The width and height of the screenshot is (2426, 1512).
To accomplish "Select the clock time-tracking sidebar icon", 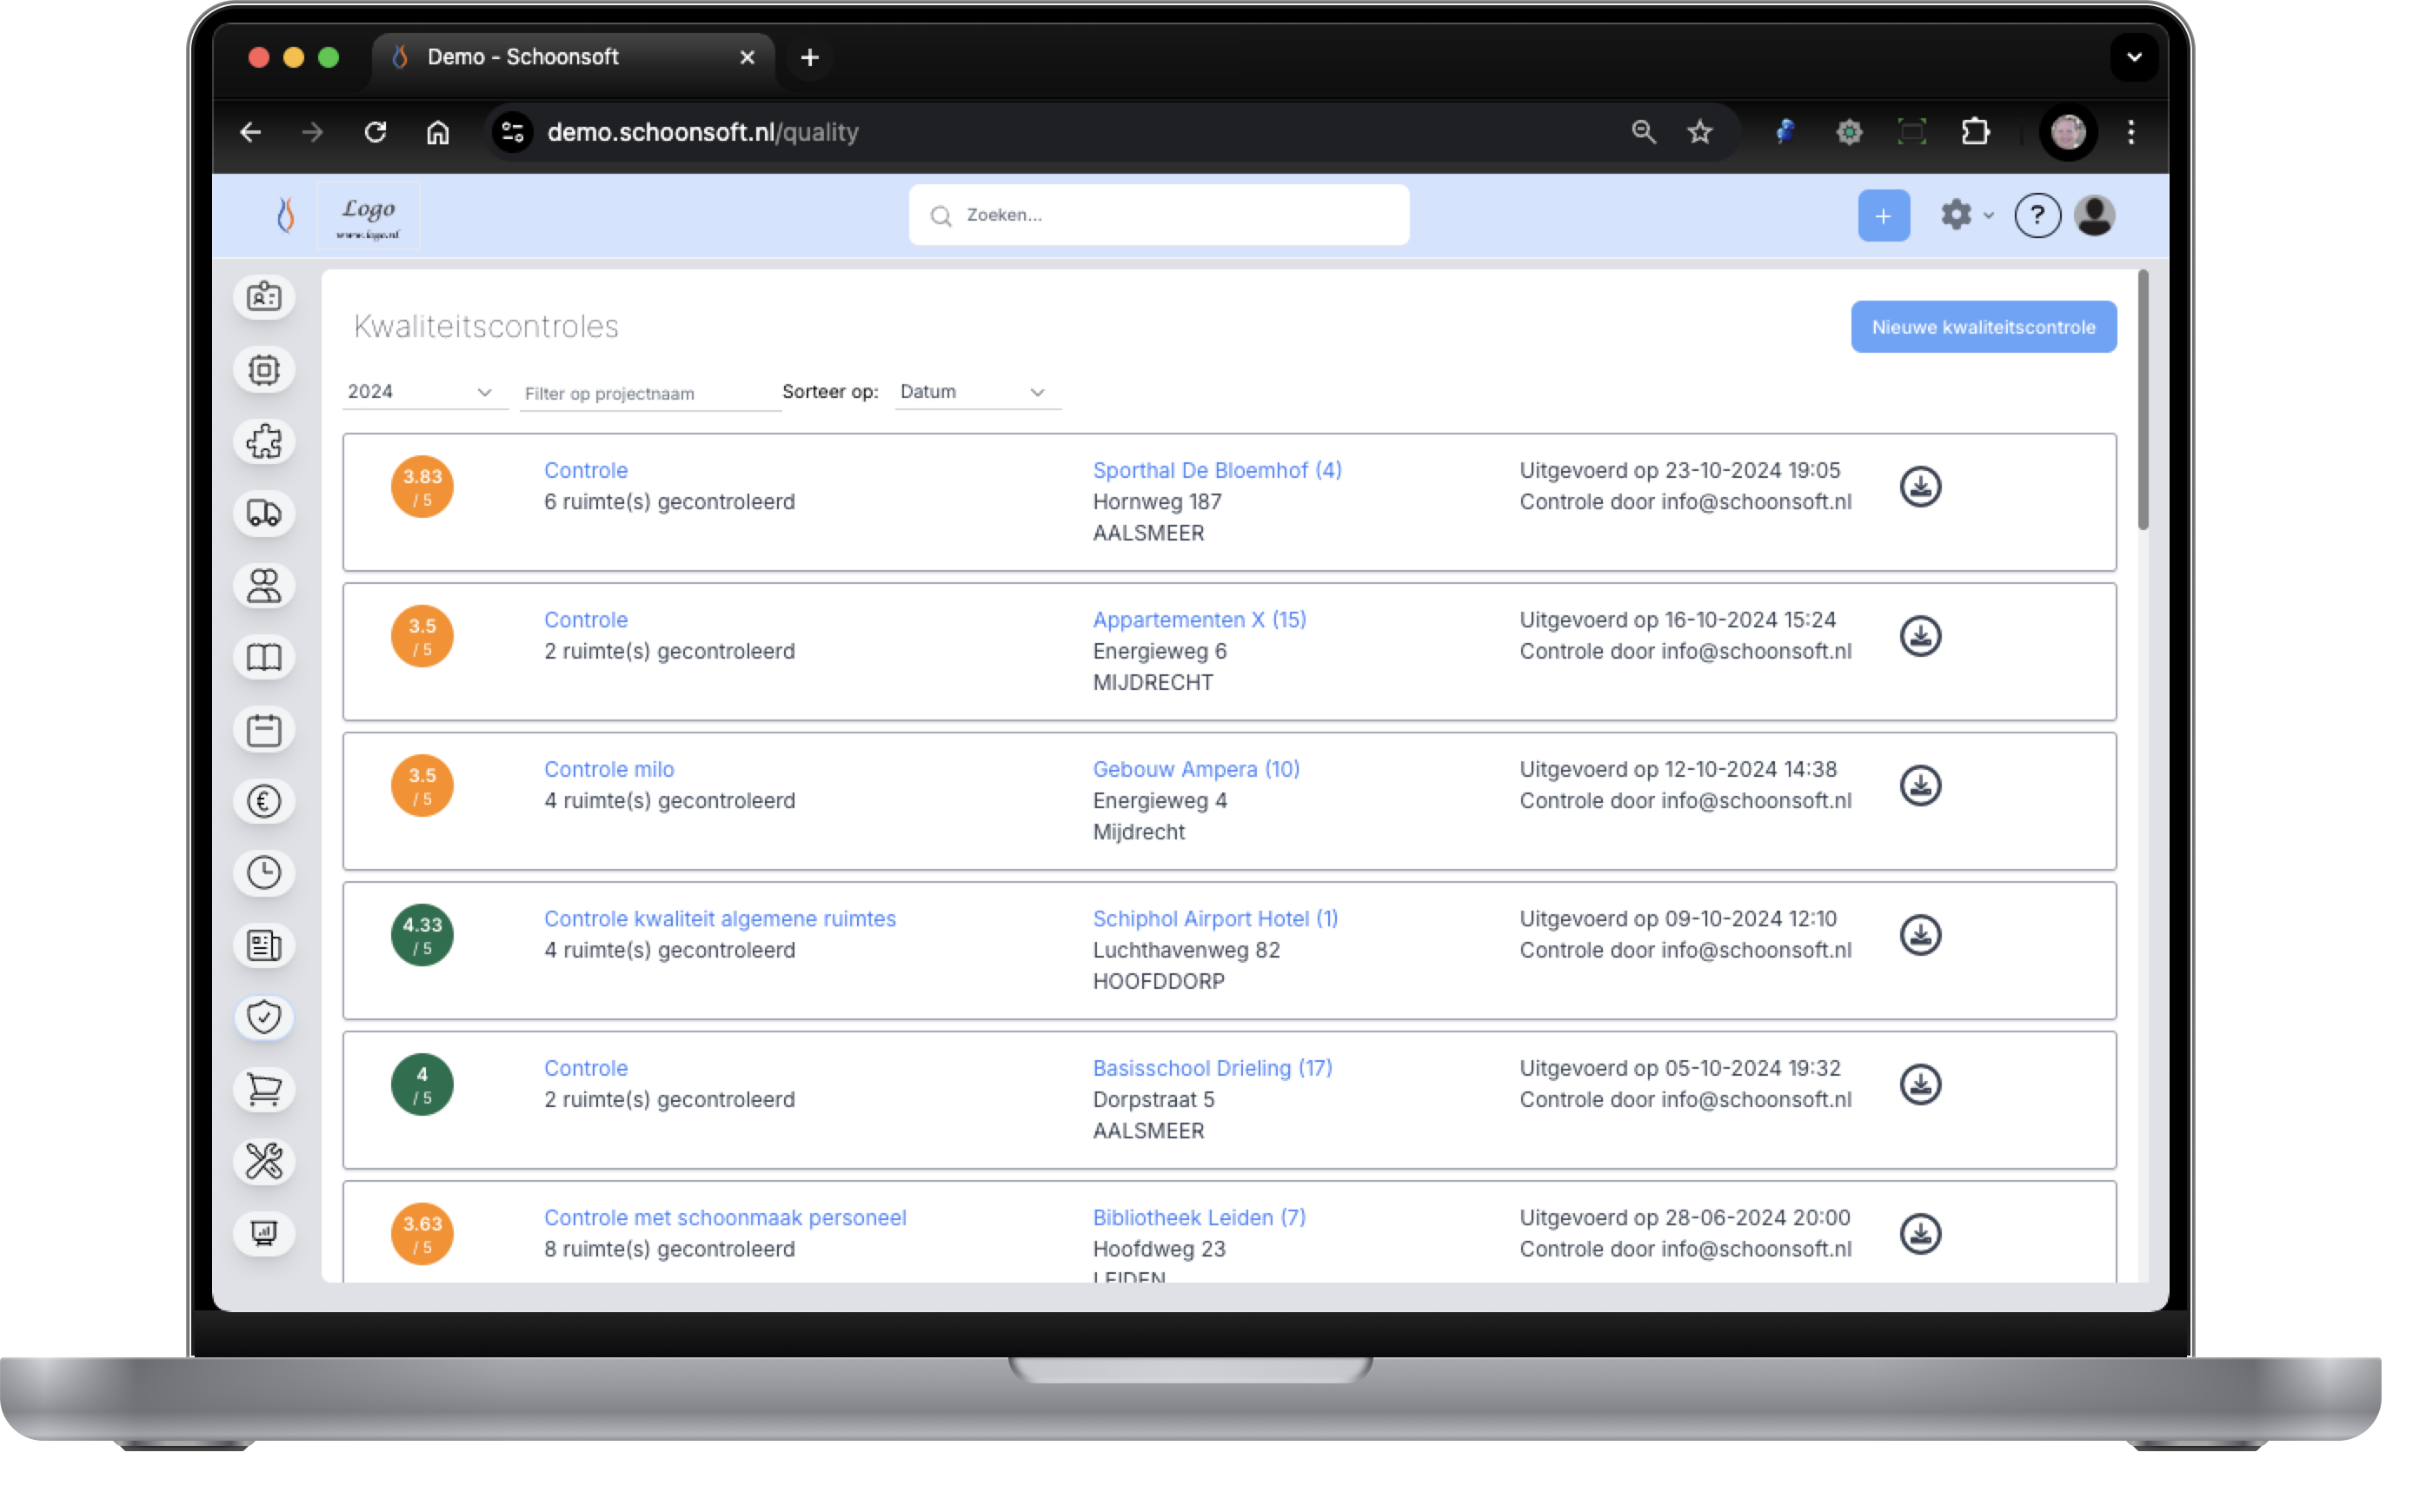I will [264, 873].
